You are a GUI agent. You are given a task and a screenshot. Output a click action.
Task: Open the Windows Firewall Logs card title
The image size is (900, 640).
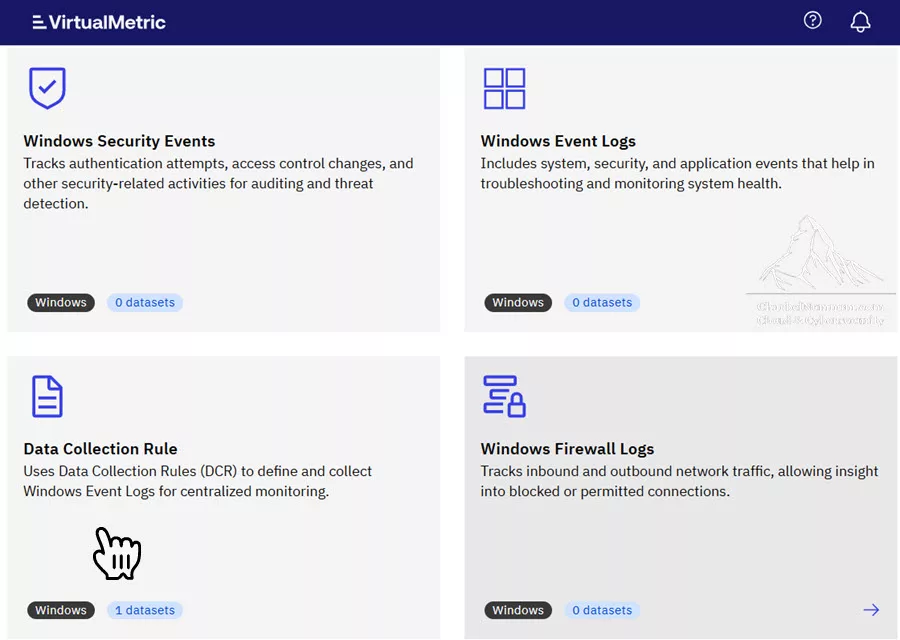click(567, 448)
